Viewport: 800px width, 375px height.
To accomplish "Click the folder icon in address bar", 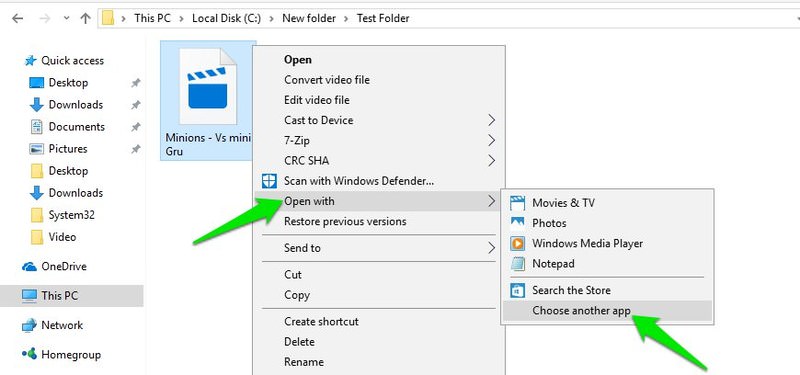I will pyautogui.click(x=108, y=18).
